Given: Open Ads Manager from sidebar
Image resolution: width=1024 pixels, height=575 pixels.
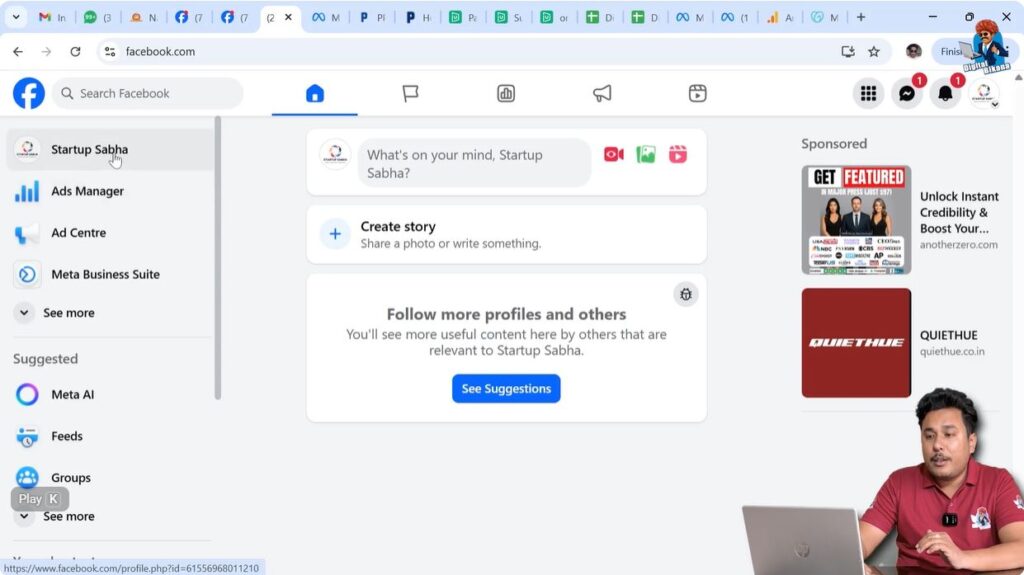Looking at the screenshot, I should point(110,191).
